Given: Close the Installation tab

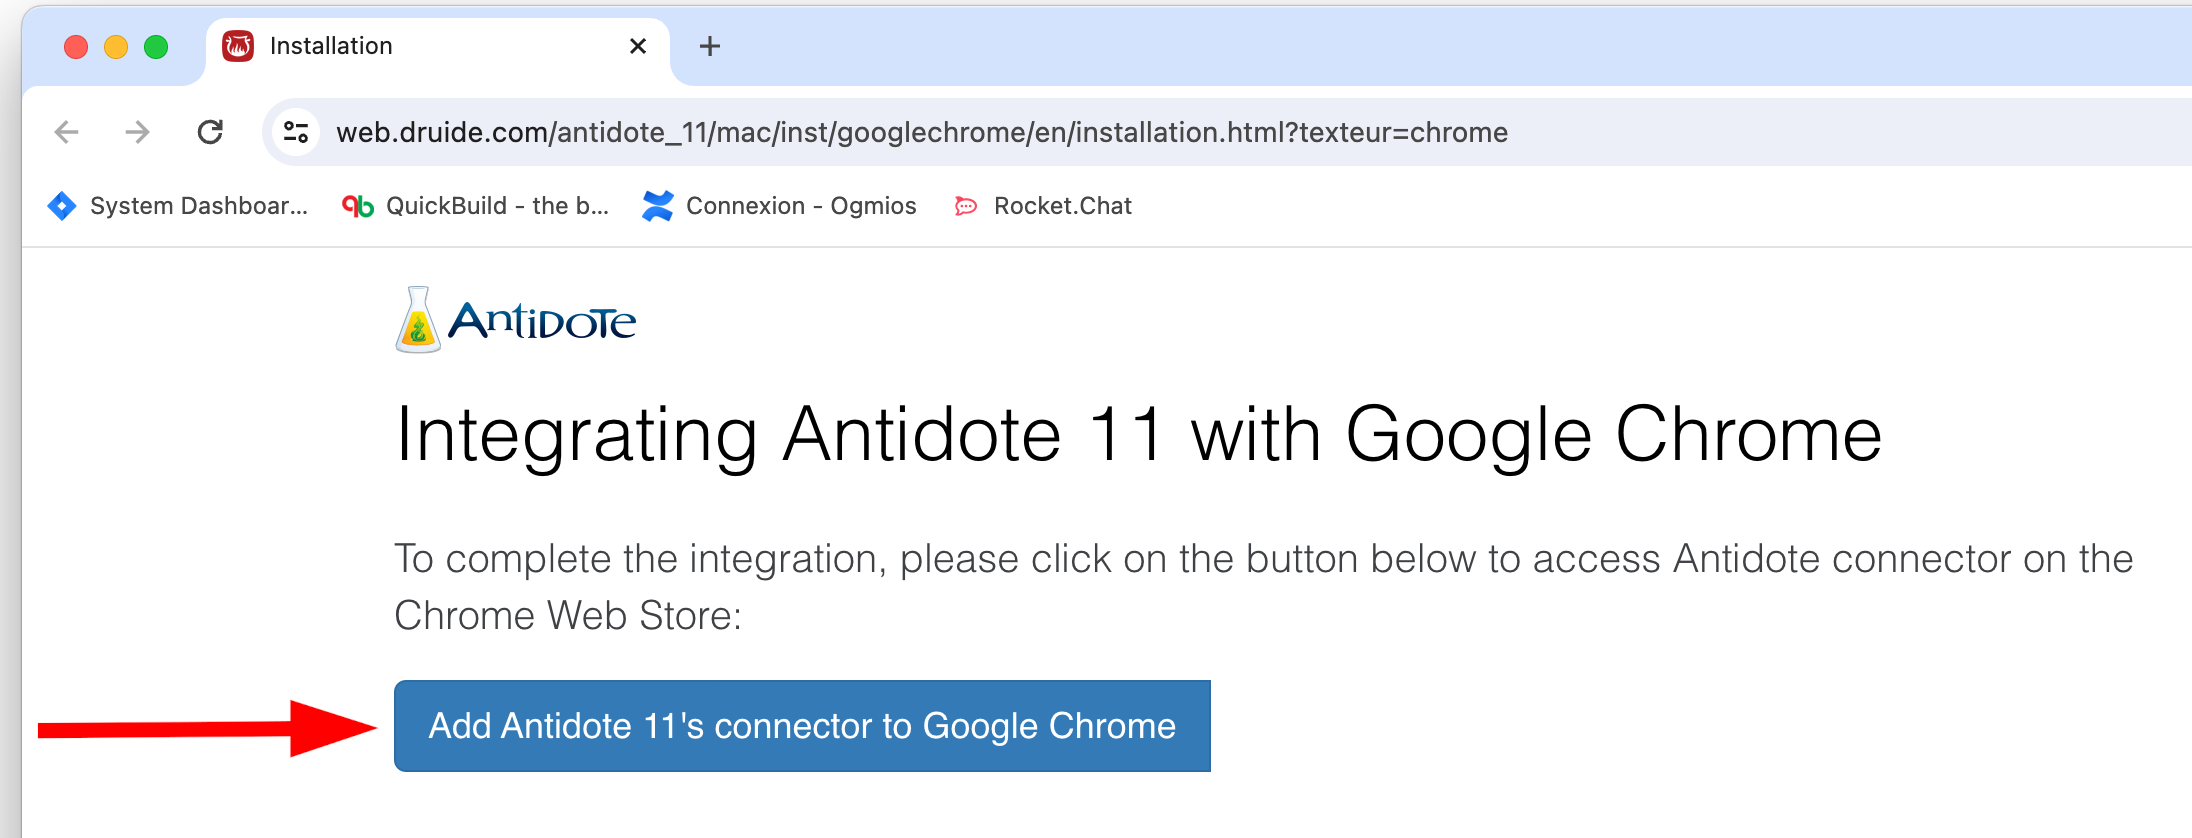Looking at the screenshot, I should (x=638, y=46).
